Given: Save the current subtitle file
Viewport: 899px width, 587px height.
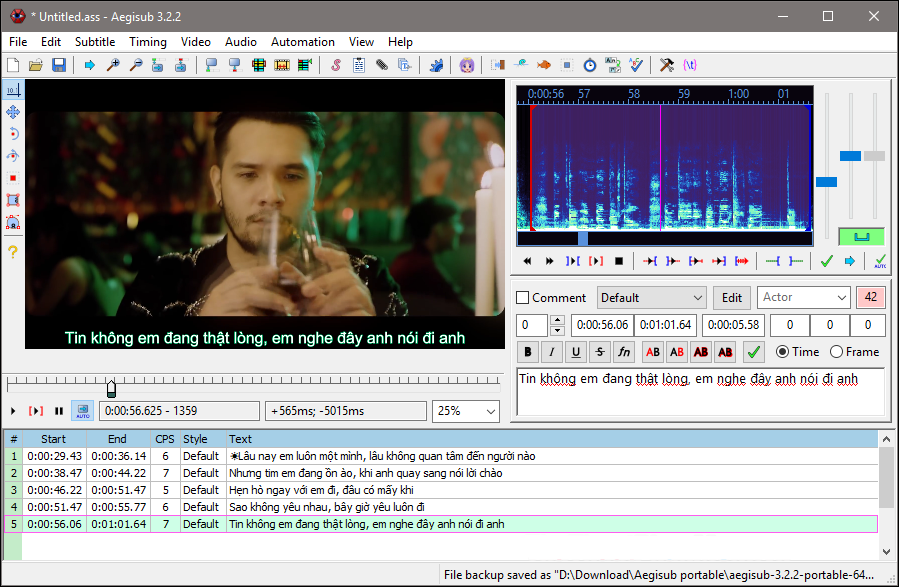Looking at the screenshot, I should (x=59, y=65).
